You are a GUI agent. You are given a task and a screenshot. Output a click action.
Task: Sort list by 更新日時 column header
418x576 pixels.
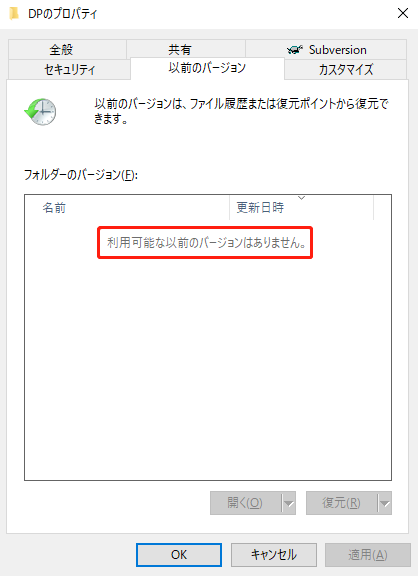tap(301, 208)
